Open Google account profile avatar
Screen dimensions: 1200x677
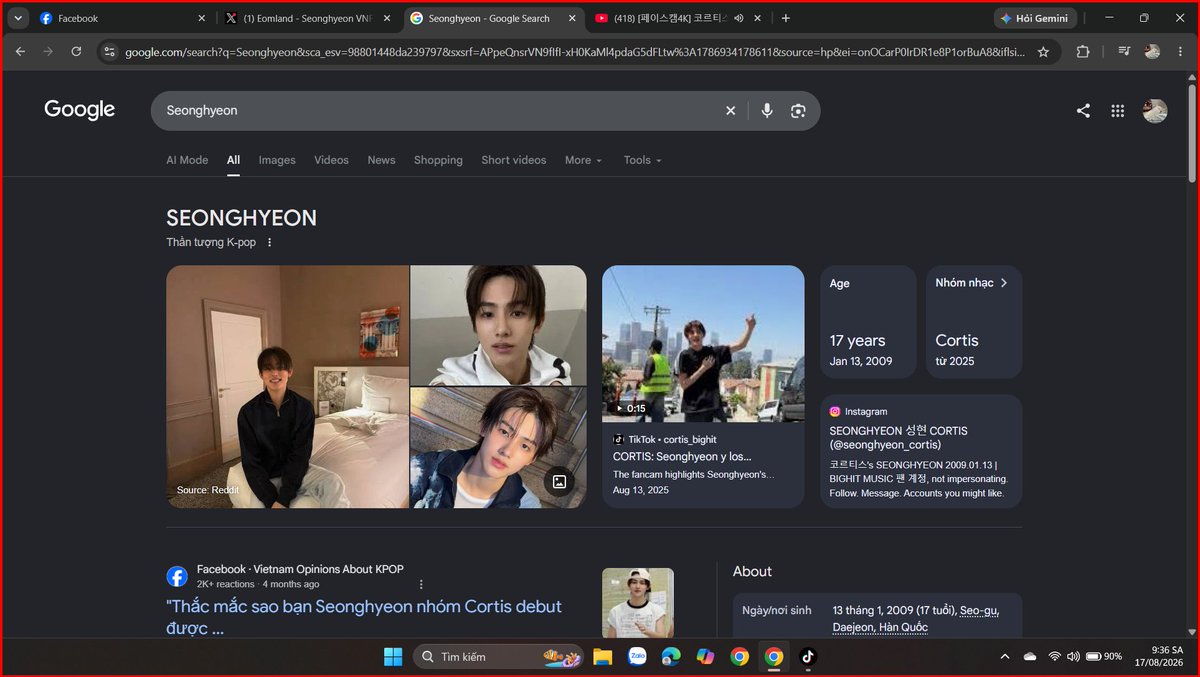pos(1155,111)
